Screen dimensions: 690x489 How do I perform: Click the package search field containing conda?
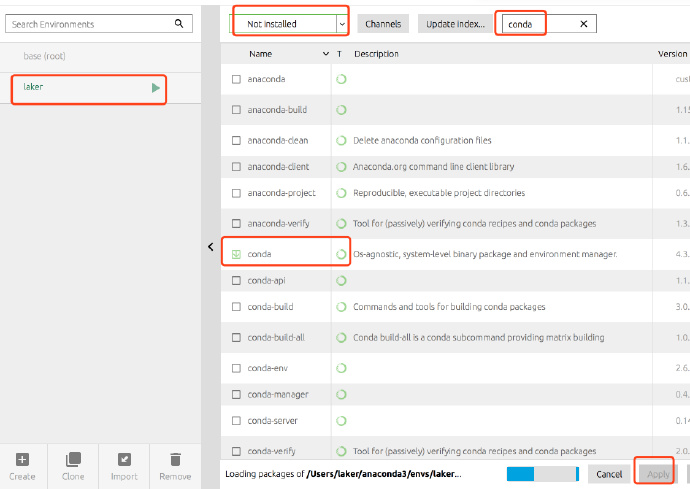tap(549, 24)
